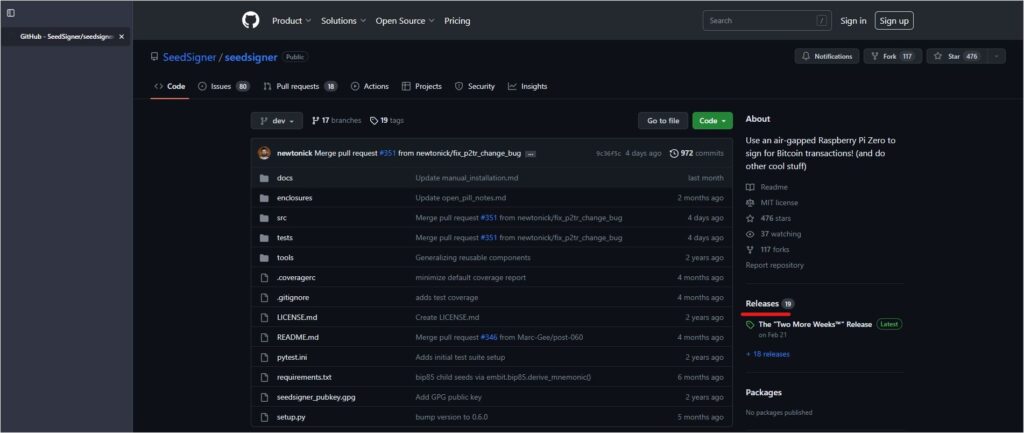1024x433 pixels.
Task: Open the LICENSE.md file
Action: click(x=297, y=317)
